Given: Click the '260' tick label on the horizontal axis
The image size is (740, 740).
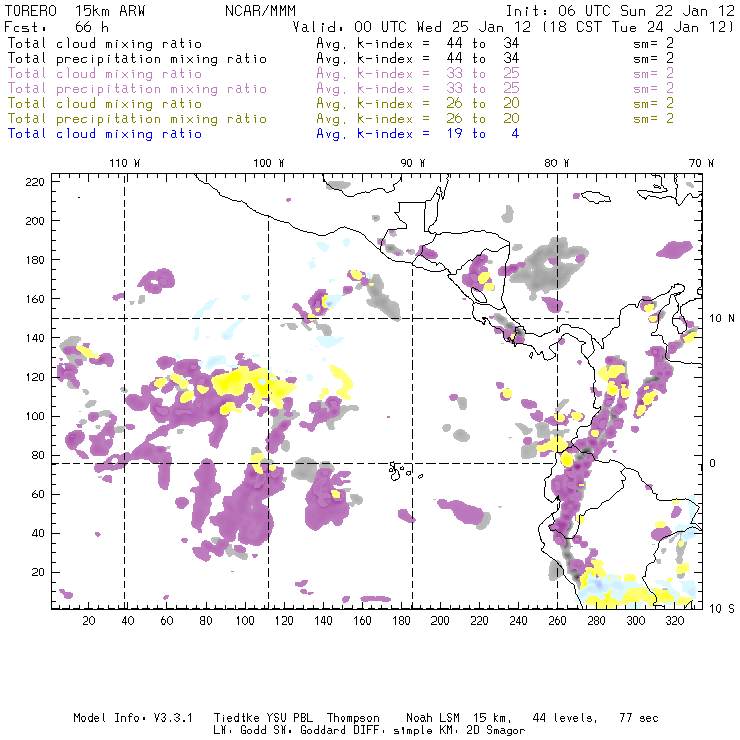Looking at the screenshot, I should [557, 621].
